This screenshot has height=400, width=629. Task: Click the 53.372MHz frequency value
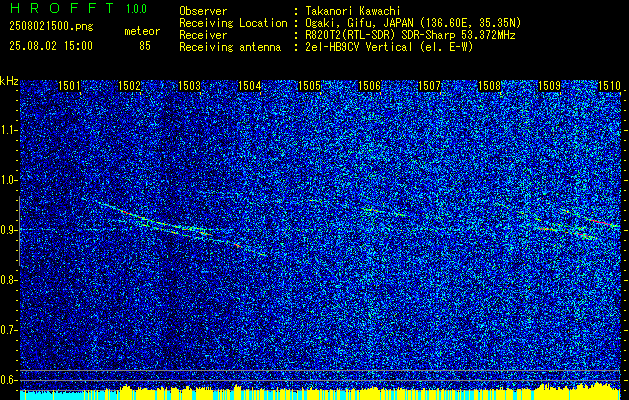(487, 35)
